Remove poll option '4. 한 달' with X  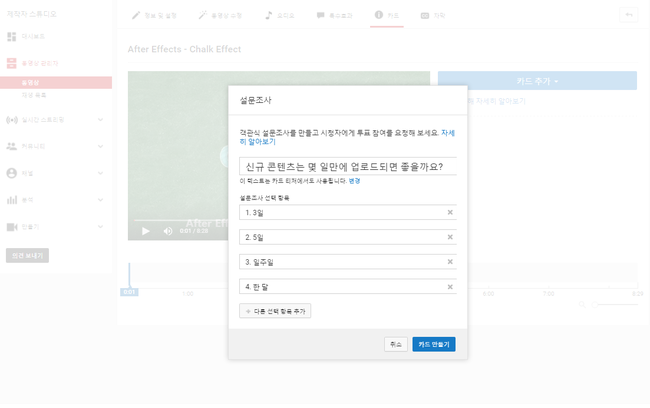(x=450, y=287)
